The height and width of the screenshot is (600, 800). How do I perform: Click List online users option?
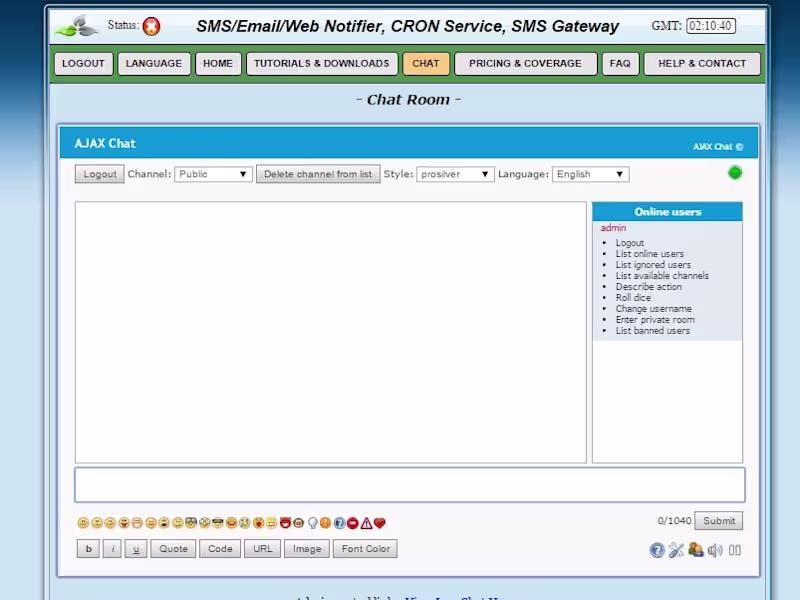coord(649,254)
